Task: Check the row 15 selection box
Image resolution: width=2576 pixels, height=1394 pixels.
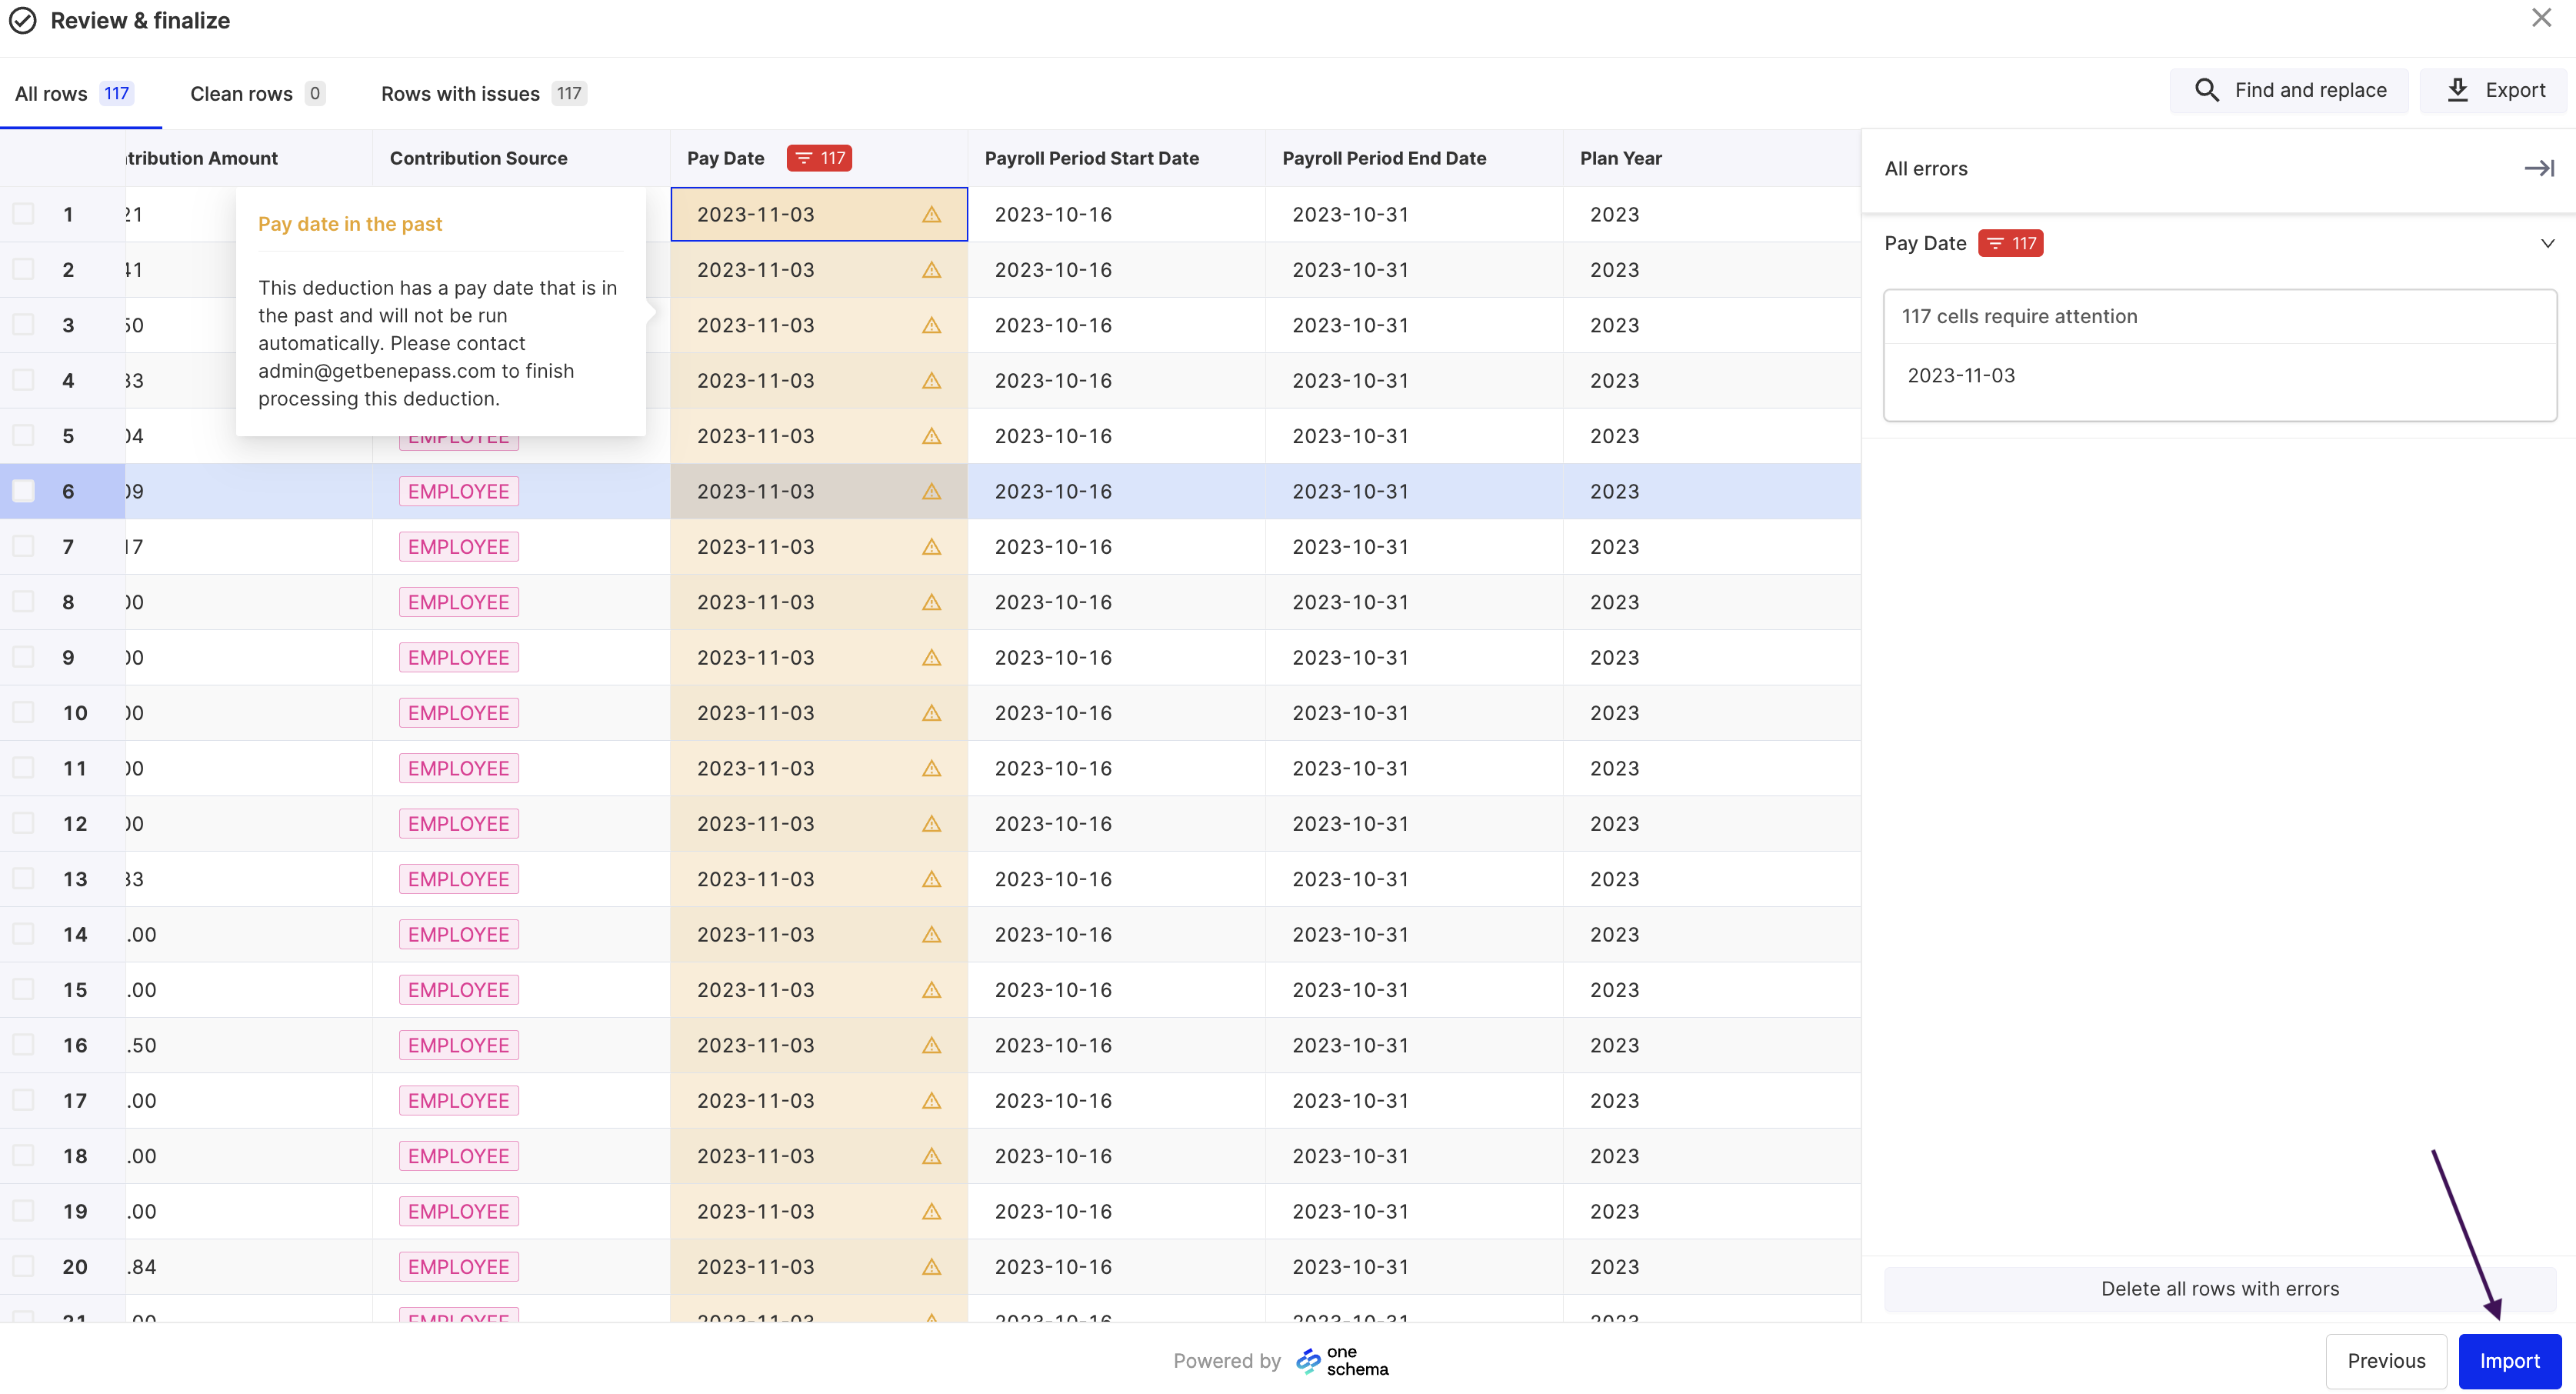Action: tap(23, 989)
